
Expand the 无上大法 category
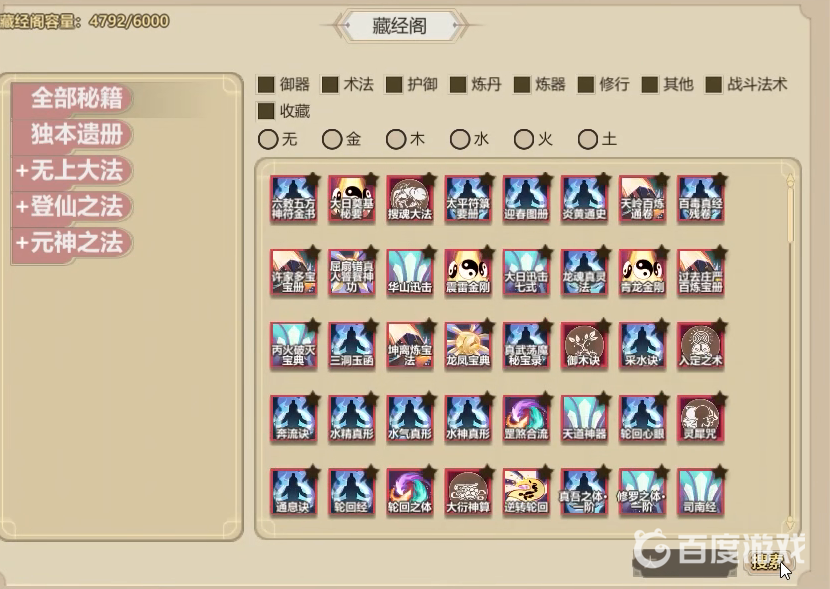[x=72, y=171]
